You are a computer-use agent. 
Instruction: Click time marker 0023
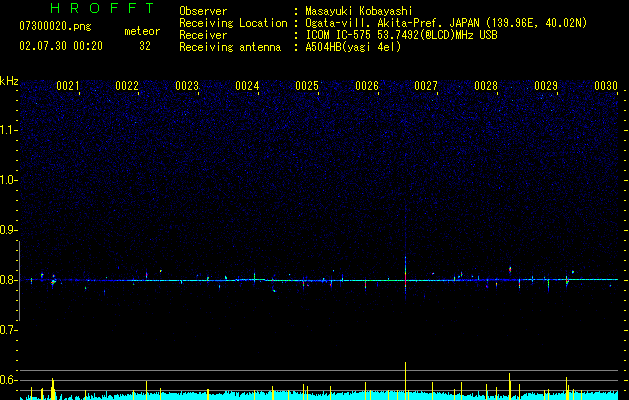tap(187, 86)
